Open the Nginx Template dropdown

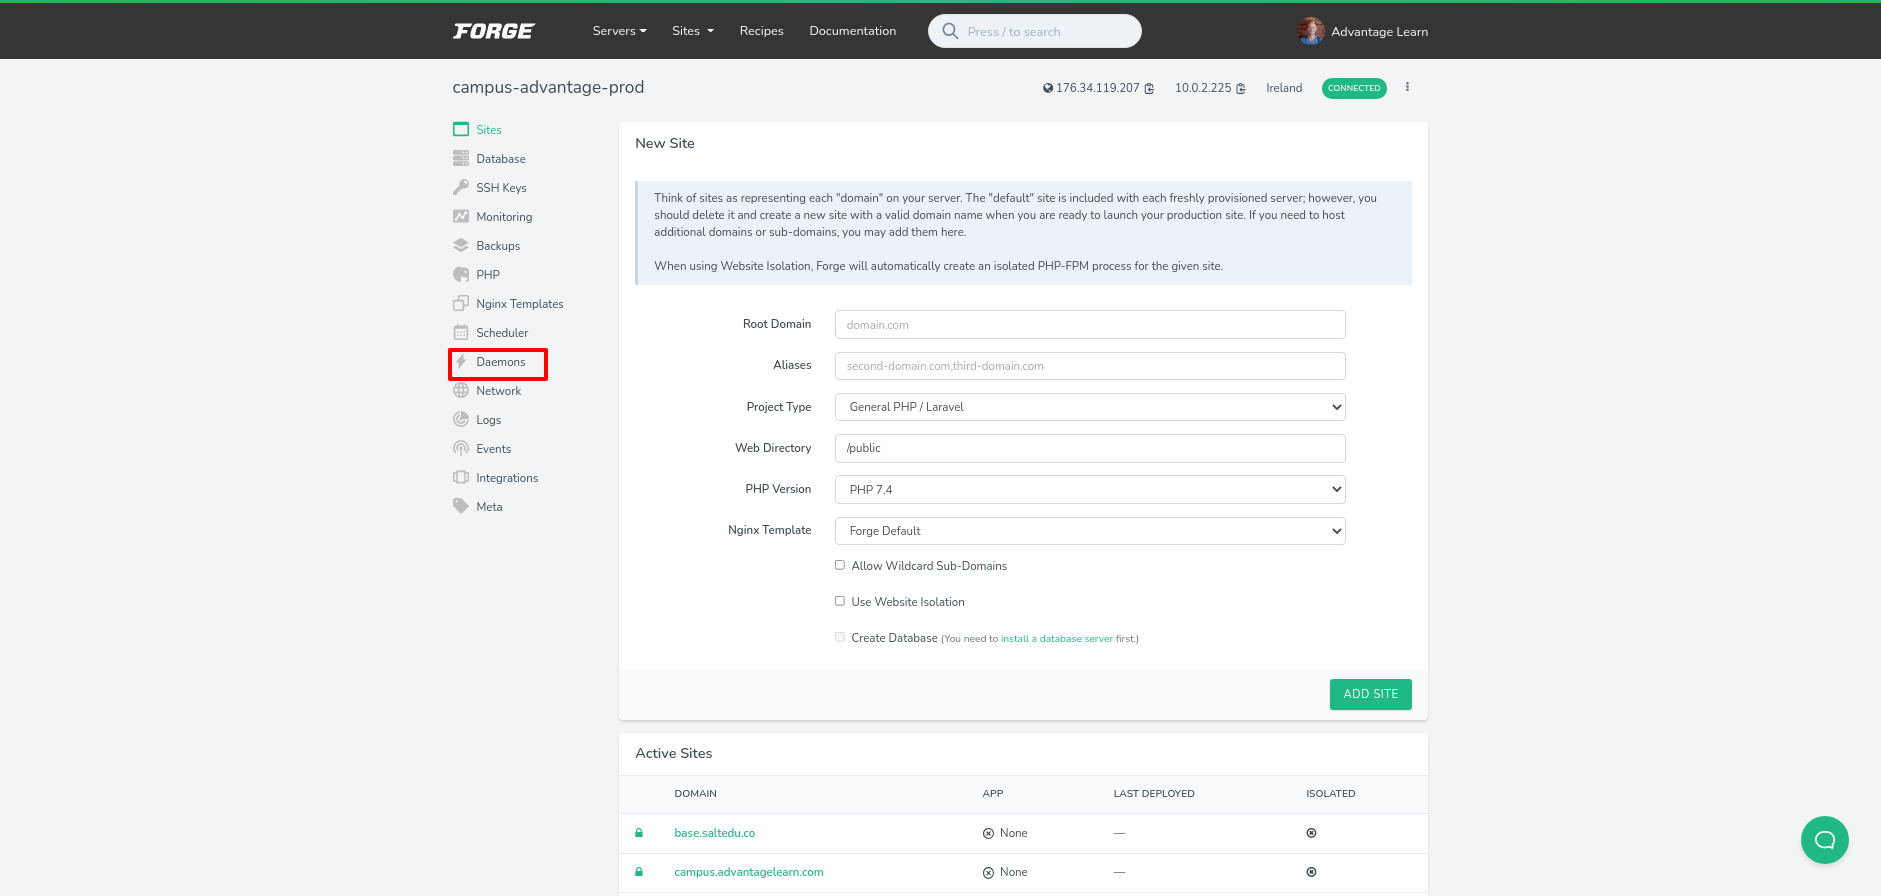[x=1090, y=531]
